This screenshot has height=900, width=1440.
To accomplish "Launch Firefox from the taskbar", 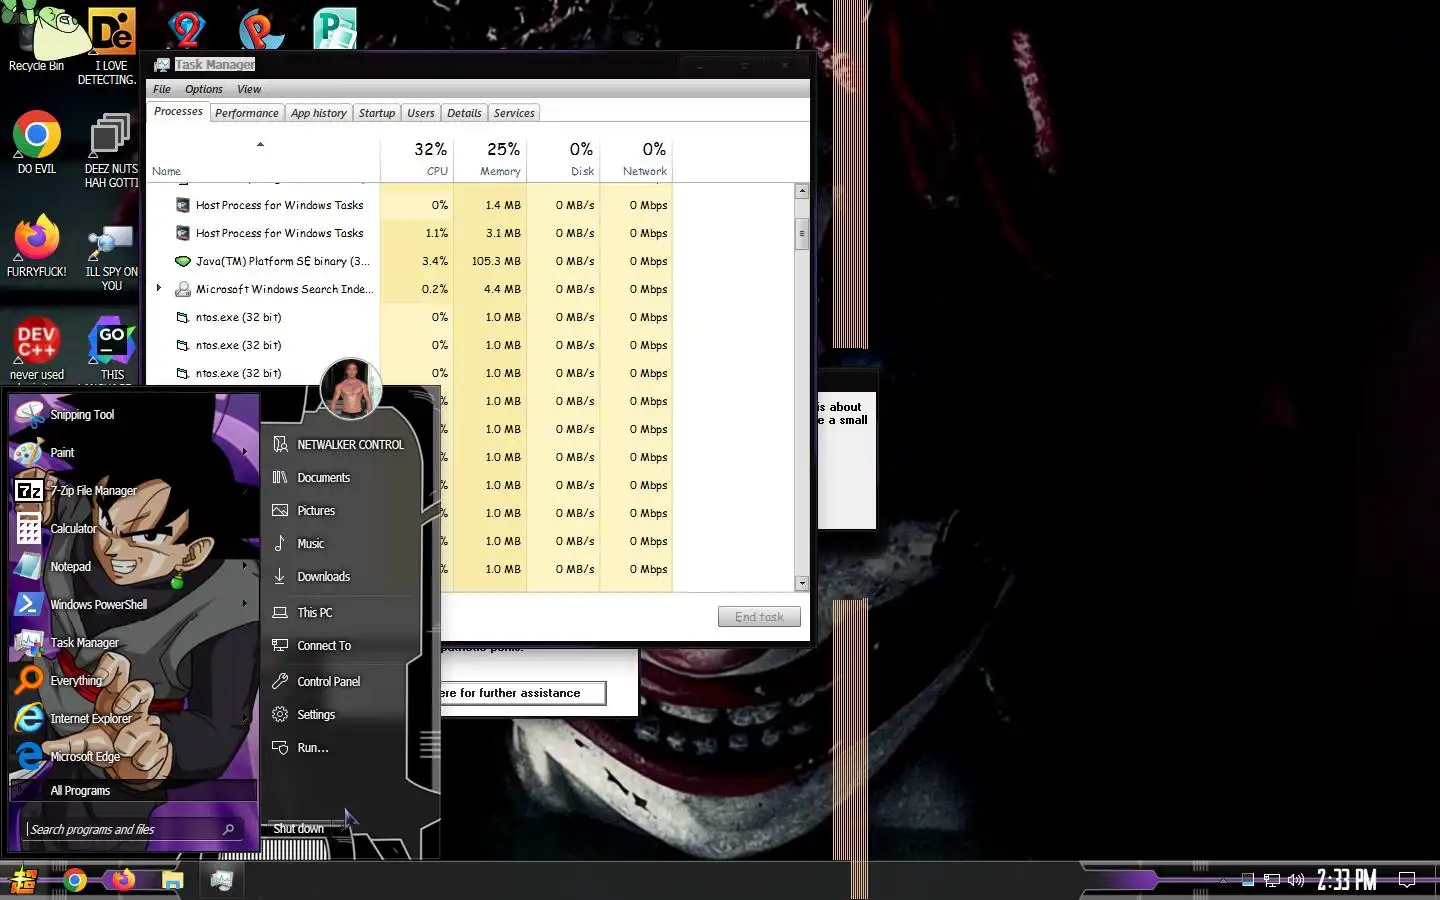I will point(123,881).
